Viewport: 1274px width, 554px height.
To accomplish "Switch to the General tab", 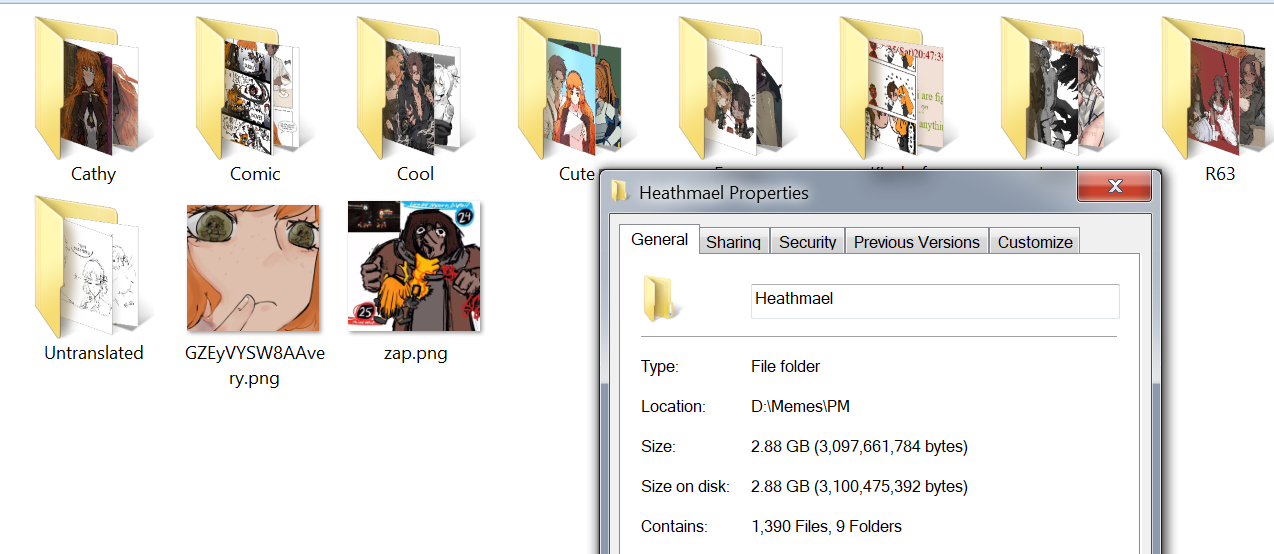I will tap(660, 239).
